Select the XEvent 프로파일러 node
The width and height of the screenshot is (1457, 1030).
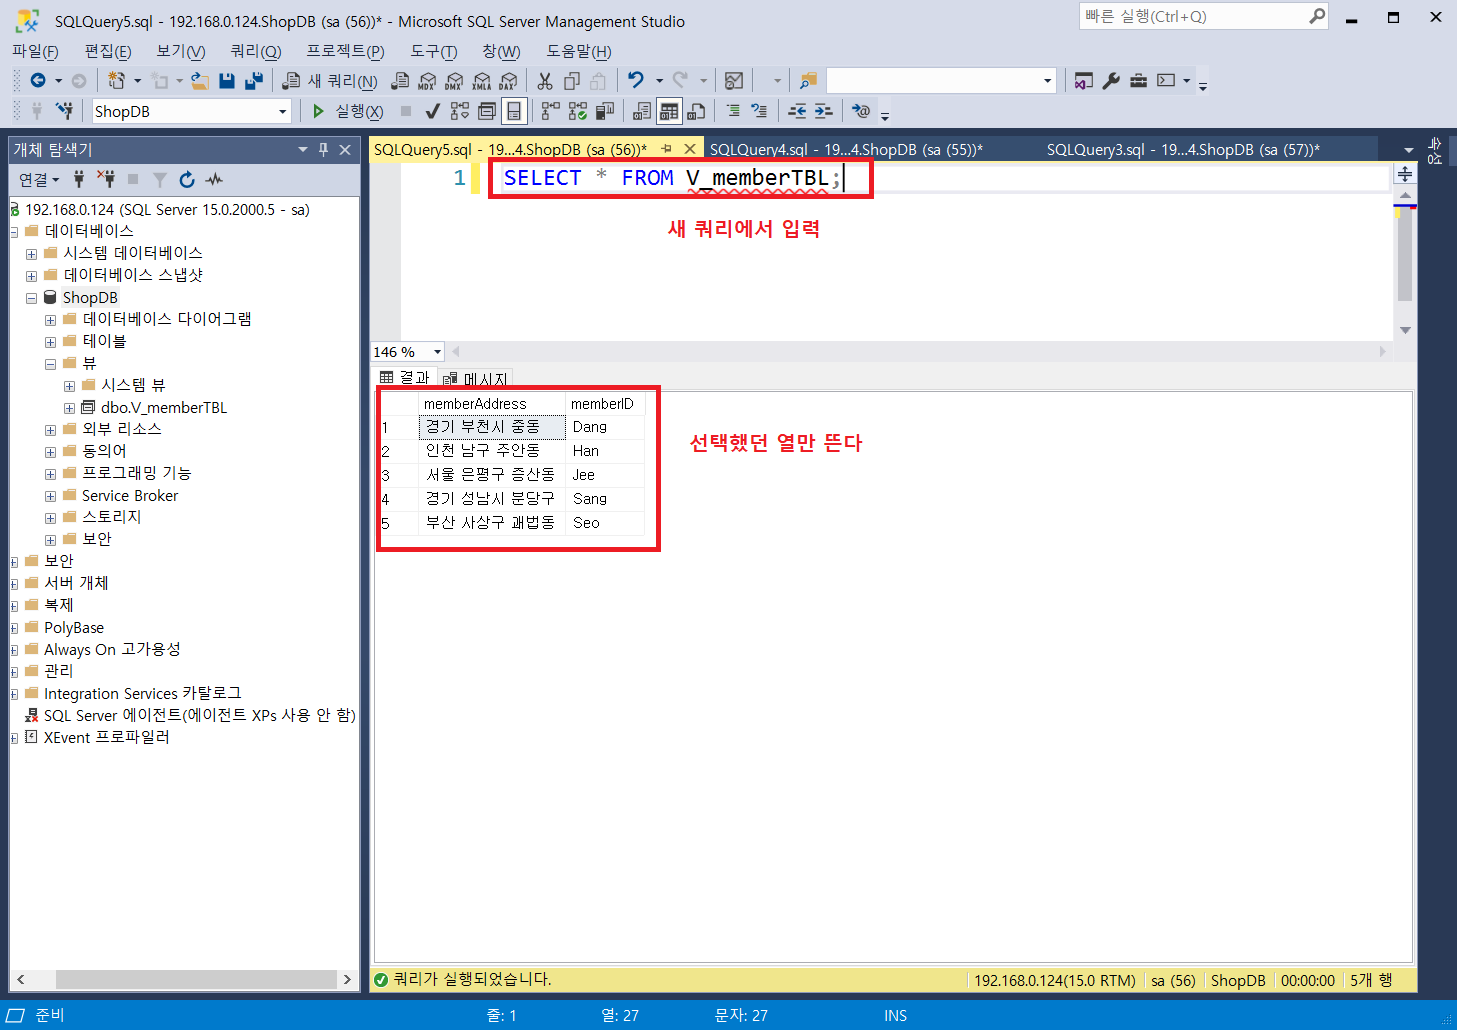(x=107, y=738)
